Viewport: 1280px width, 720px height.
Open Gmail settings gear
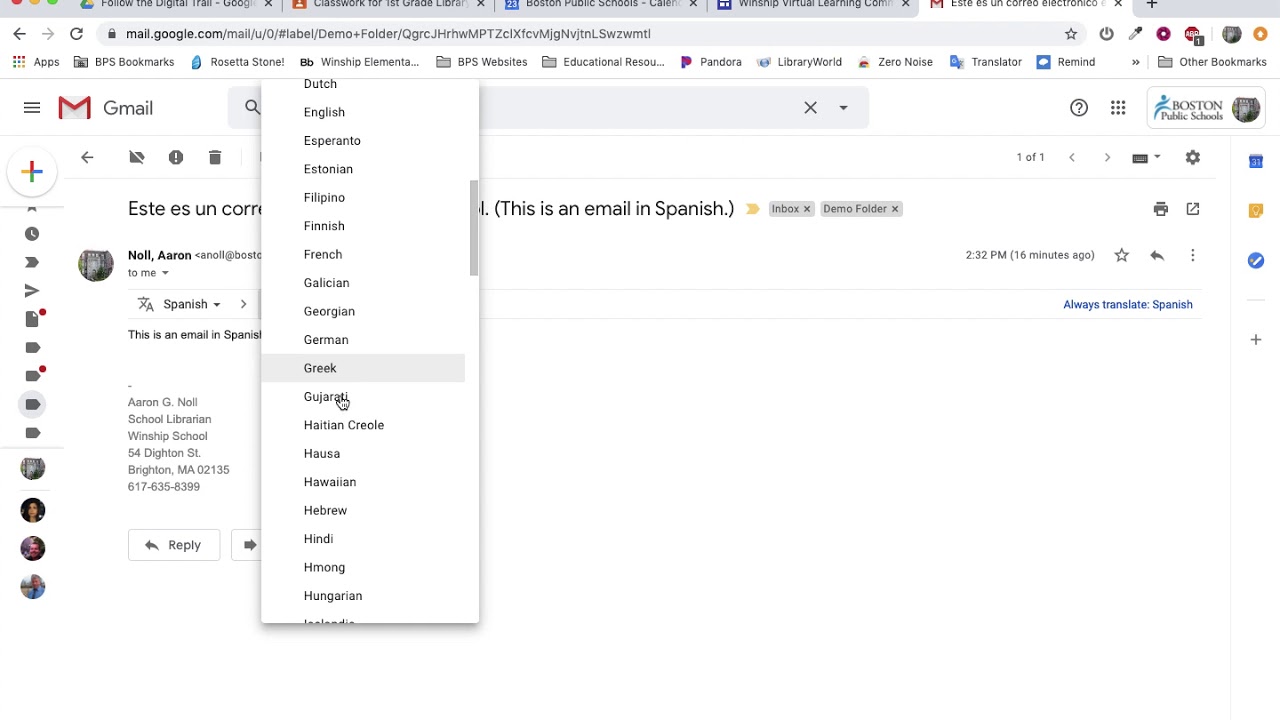coord(1192,157)
